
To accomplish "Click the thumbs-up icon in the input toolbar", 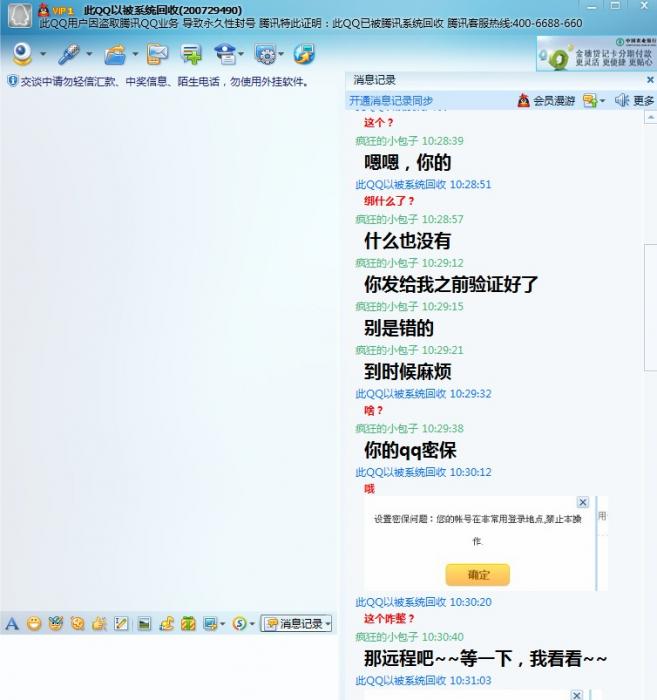I will click(x=100, y=623).
